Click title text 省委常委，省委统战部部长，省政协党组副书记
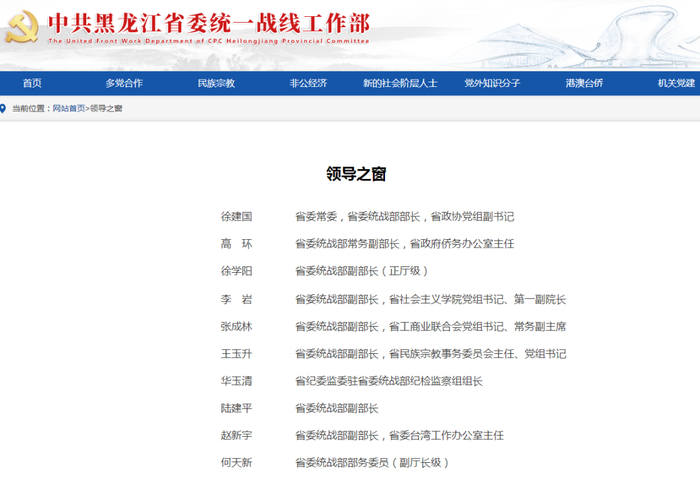The height and width of the screenshot is (479, 700). pyautogui.click(x=405, y=217)
